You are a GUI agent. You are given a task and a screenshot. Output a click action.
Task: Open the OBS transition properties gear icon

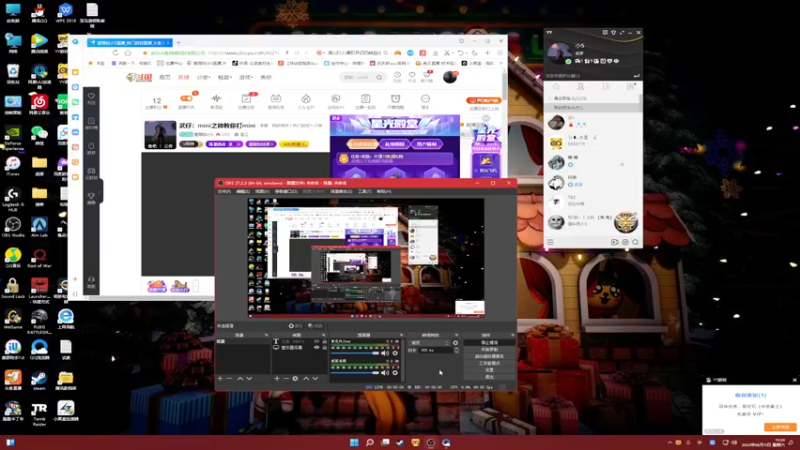coord(455,343)
